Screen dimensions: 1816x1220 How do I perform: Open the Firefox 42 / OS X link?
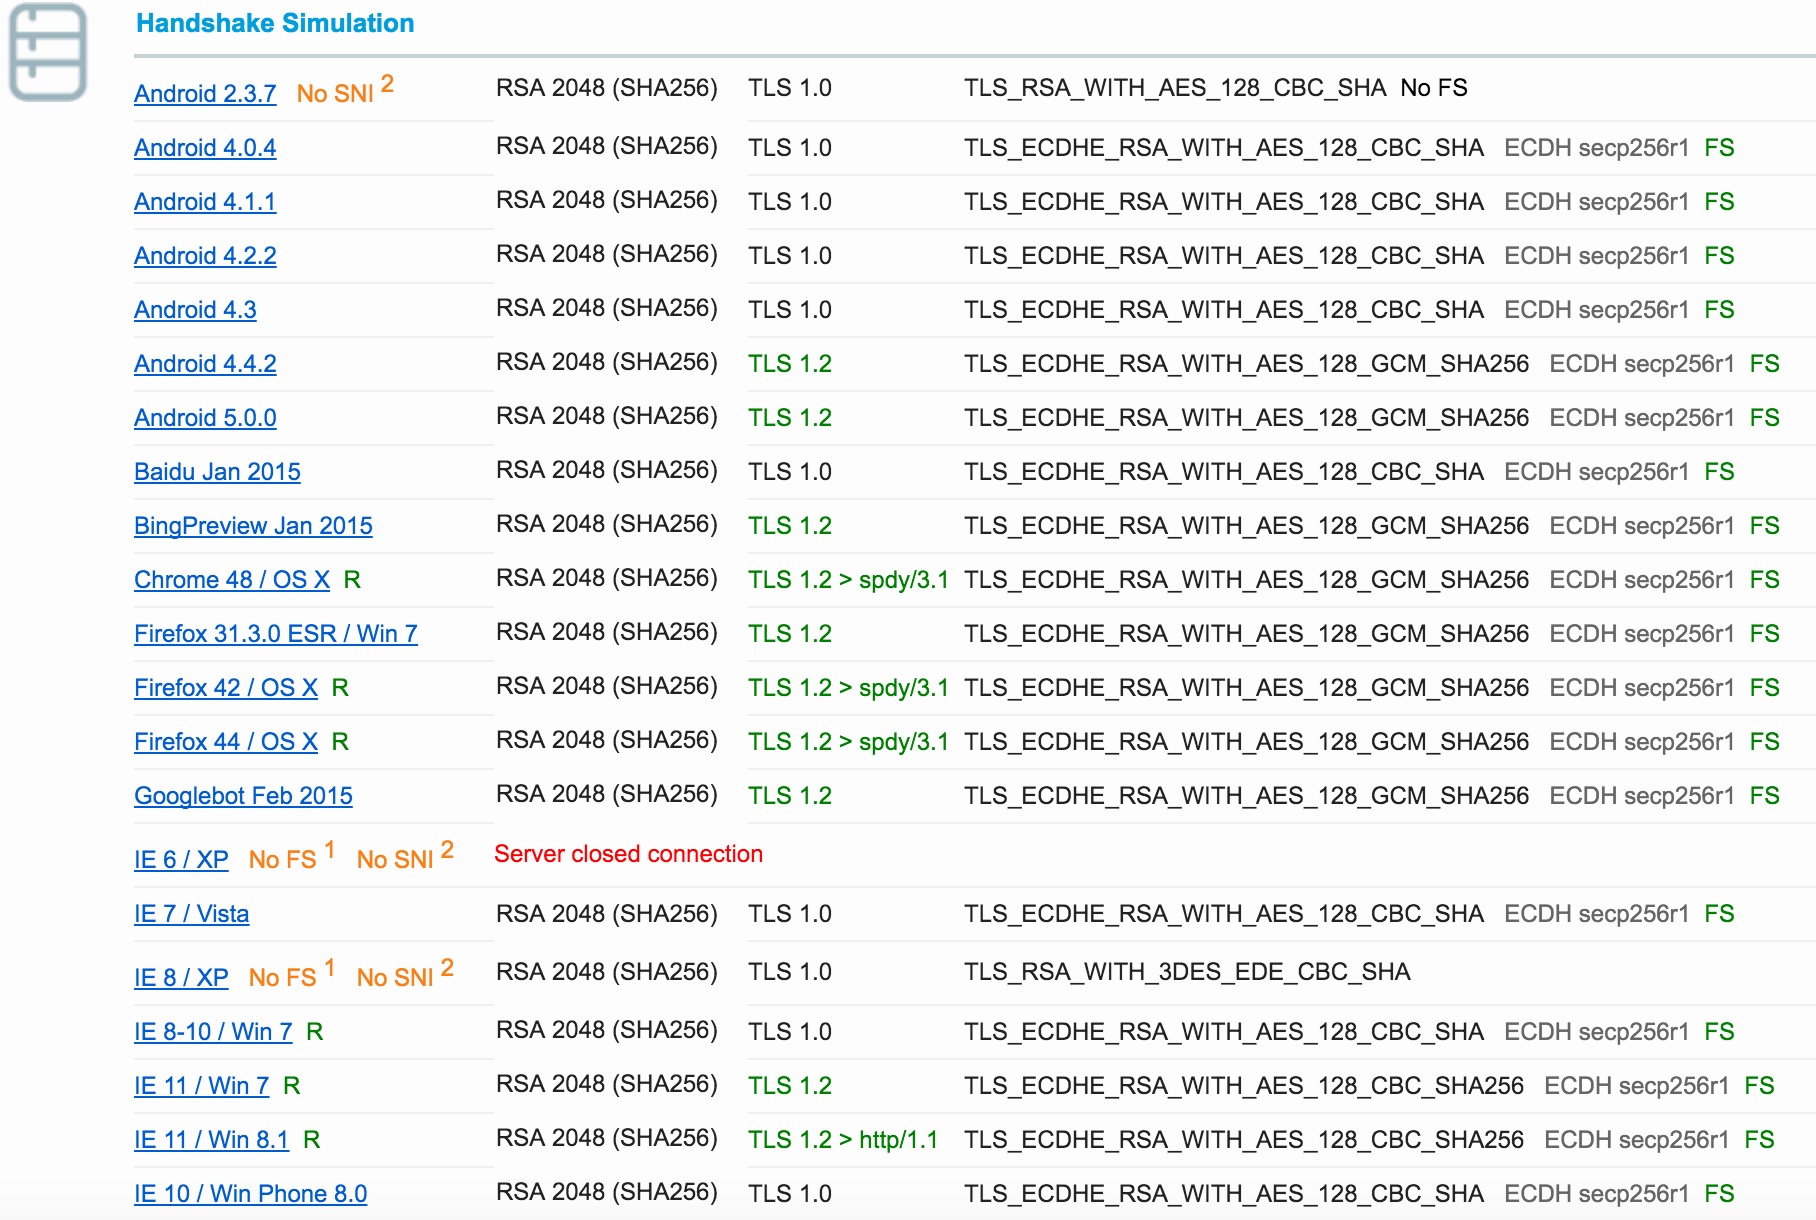226,688
